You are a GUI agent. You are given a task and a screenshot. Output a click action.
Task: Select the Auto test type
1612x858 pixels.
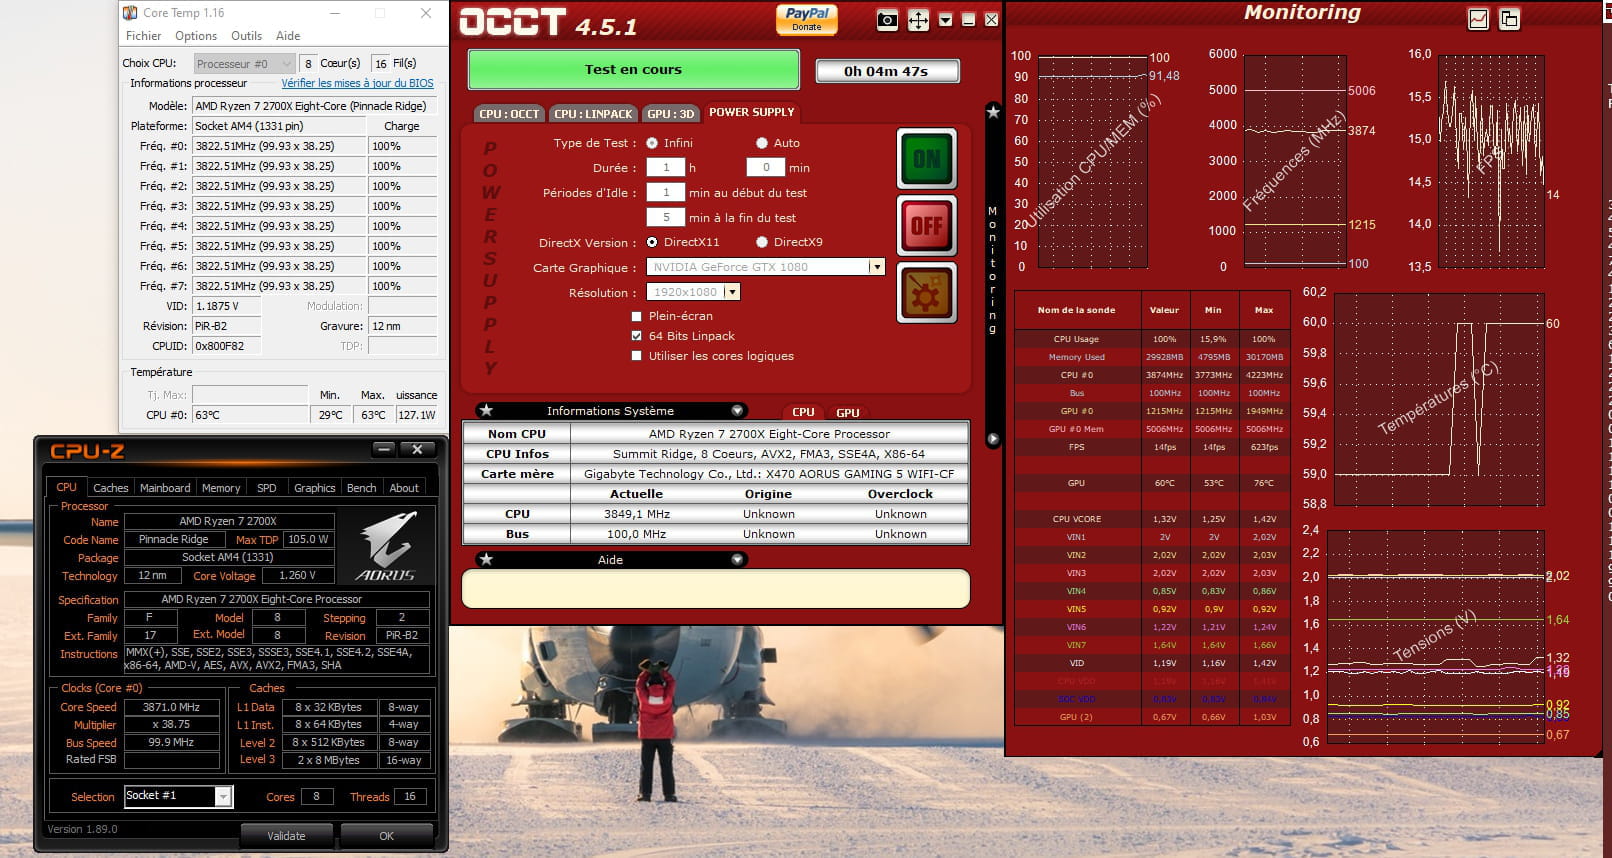[762, 143]
